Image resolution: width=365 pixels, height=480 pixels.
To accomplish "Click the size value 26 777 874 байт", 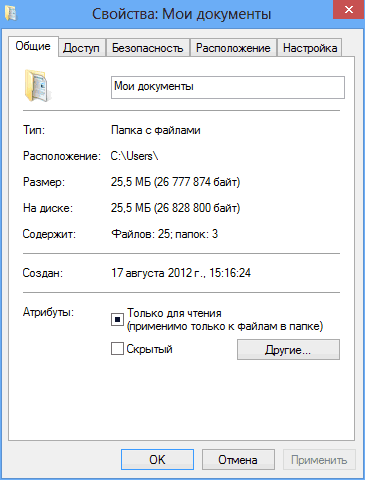I will (x=197, y=182).
